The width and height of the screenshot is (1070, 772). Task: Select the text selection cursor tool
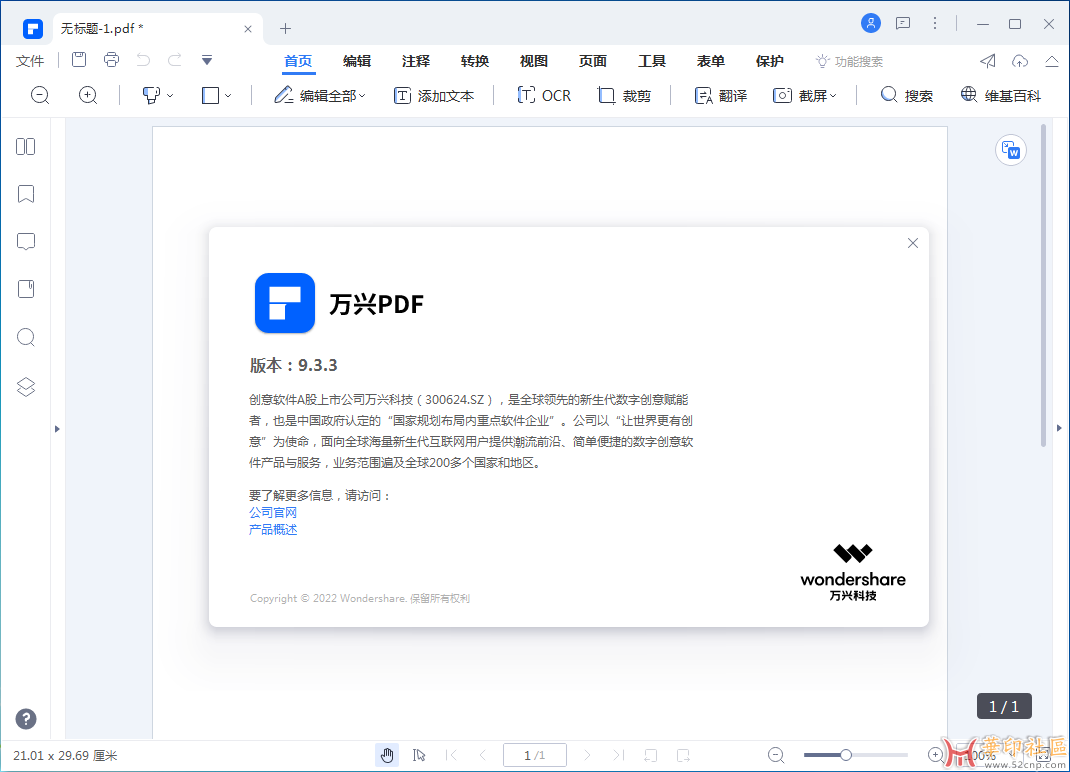click(419, 755)
